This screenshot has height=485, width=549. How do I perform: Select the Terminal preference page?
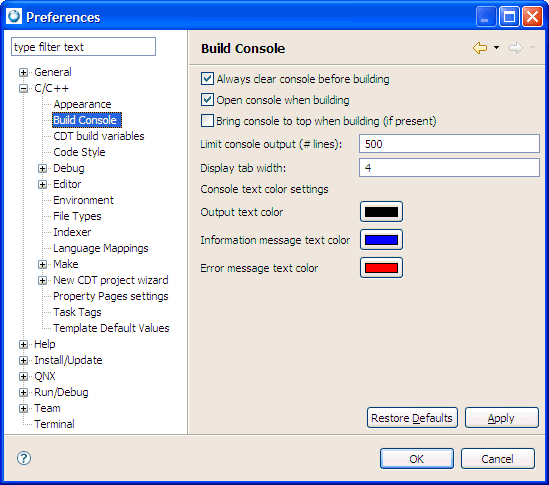pos(54,424)
